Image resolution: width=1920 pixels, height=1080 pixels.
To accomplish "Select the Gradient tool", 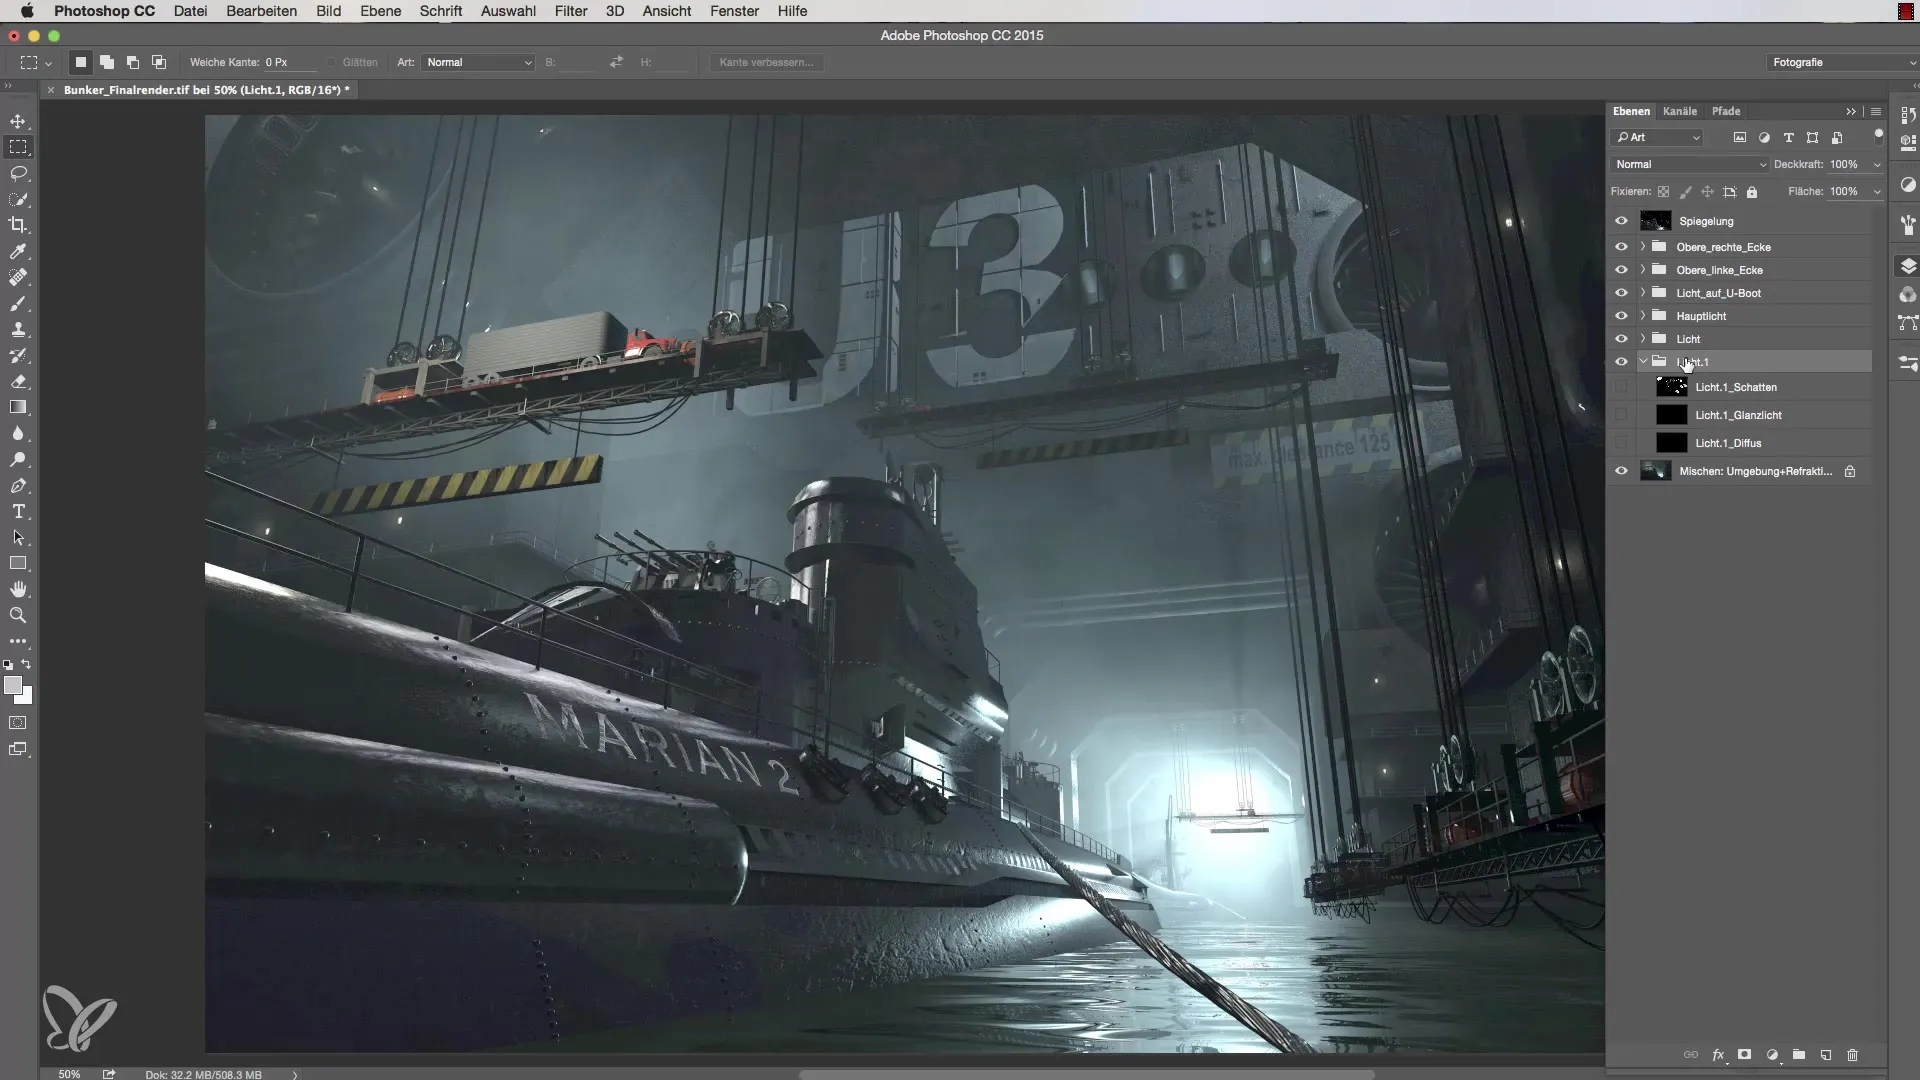I will 18,407.
